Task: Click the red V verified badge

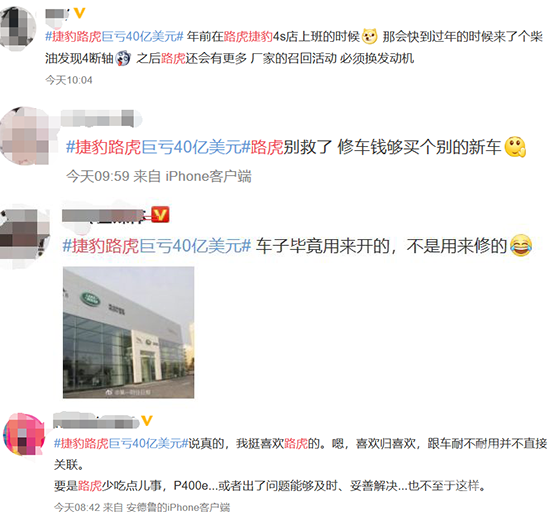Action: coord(160,215)
